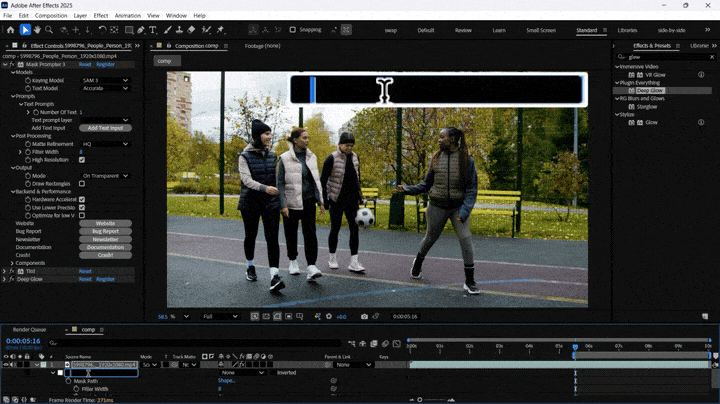Click the timeline zoom slider at bottom
The image size is (720, 404).
420,399
